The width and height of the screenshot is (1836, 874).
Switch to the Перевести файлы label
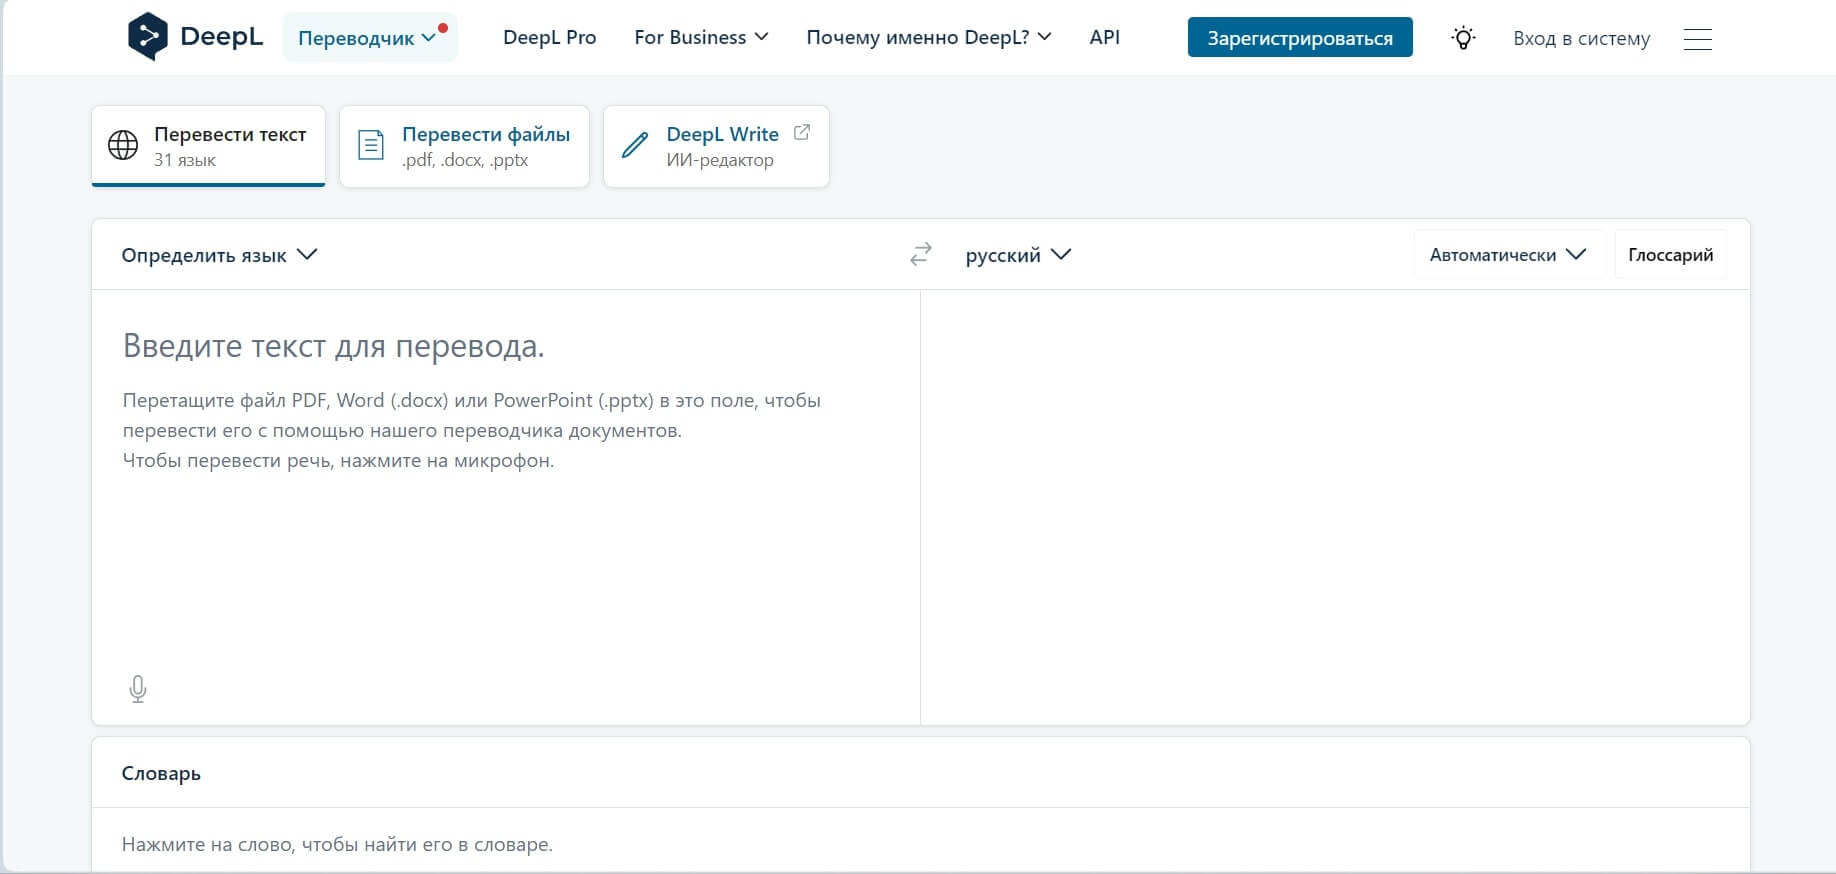click(486, 134)
